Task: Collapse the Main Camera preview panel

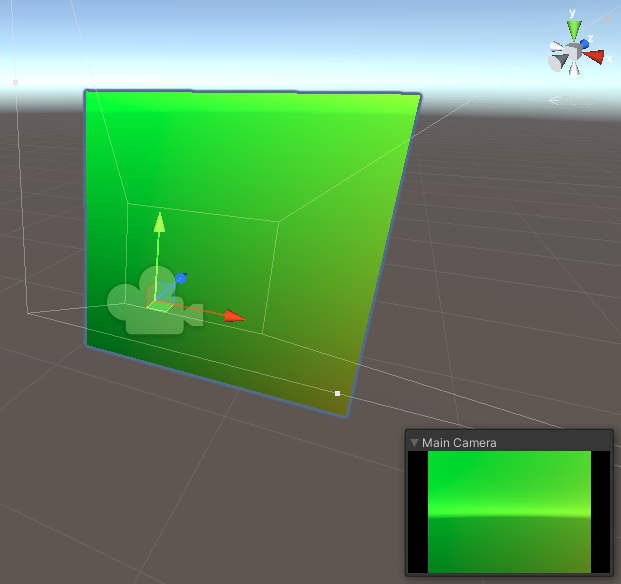Action: [x=414, y=443]
